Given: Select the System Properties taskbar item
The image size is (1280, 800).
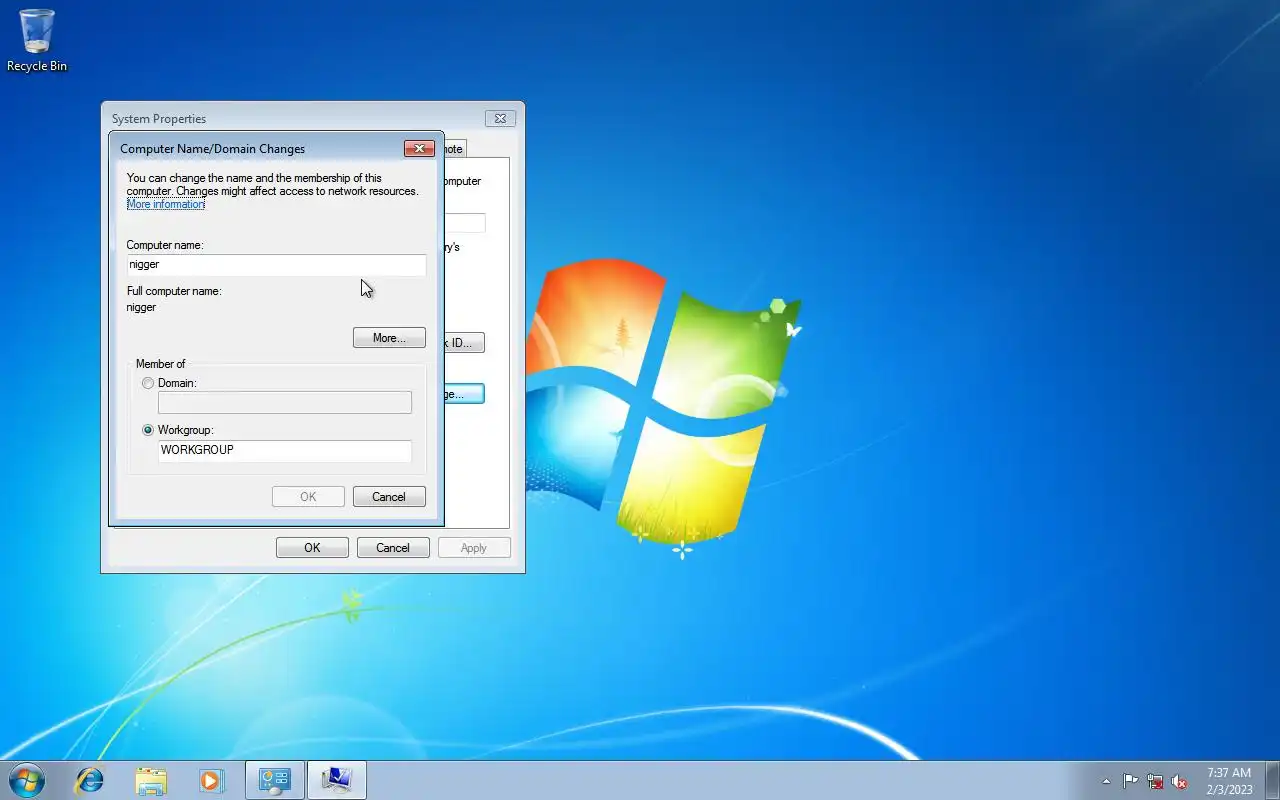Looking at the screenshot, I should [337, 781].
